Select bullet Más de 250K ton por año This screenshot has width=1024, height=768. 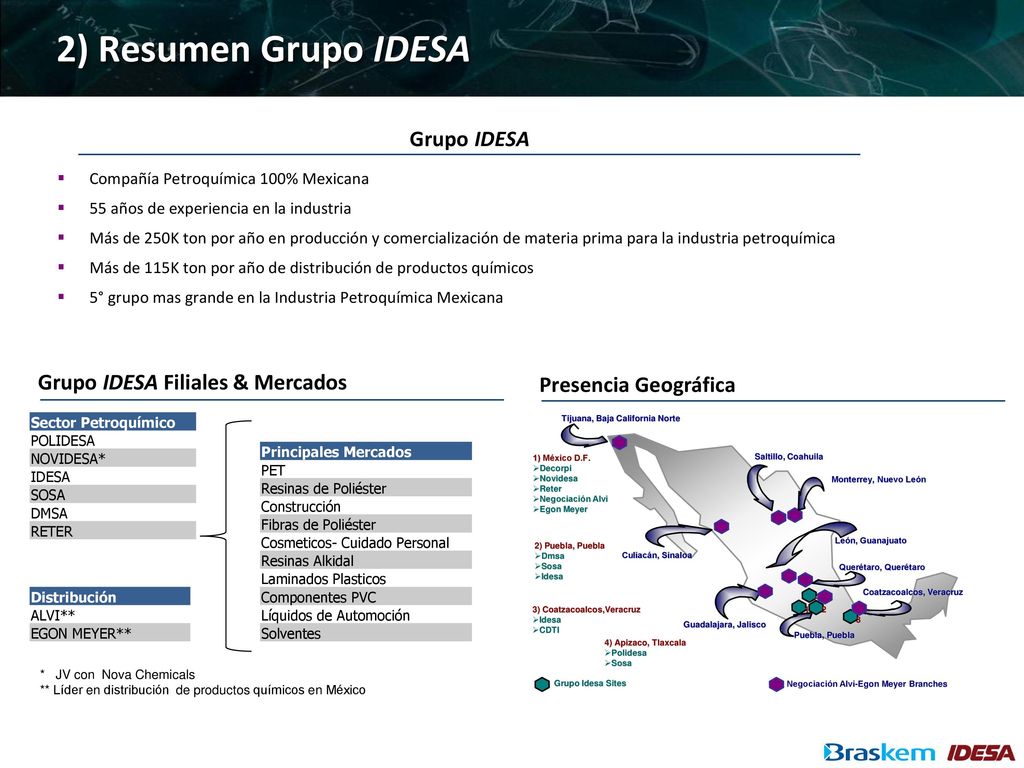coord(462,238)
